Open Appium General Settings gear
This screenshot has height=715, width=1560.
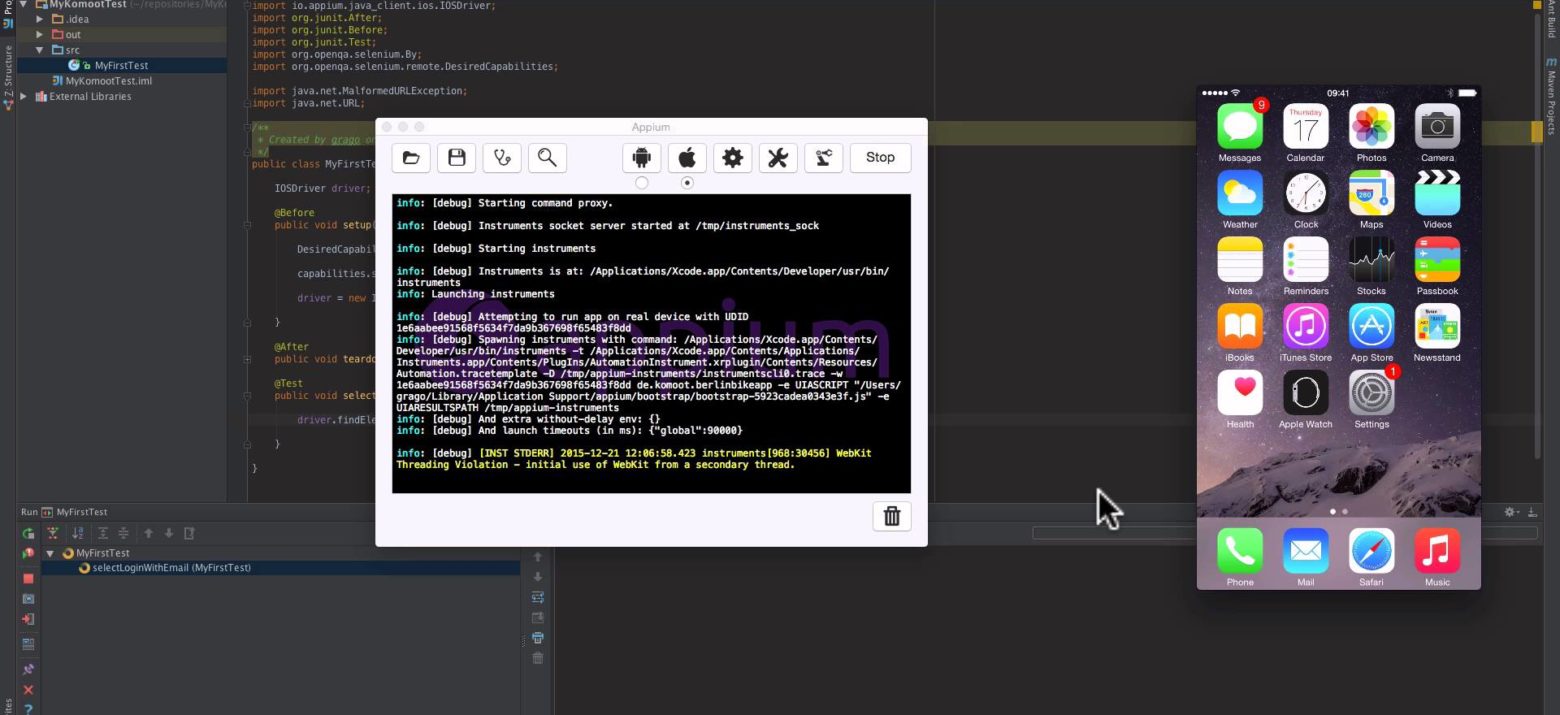[x=732, y=157]
